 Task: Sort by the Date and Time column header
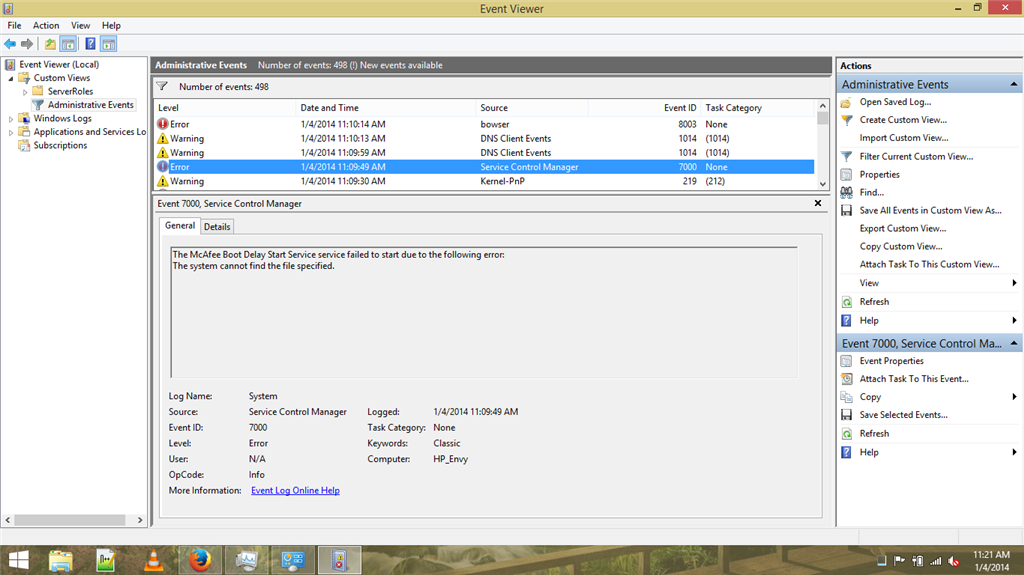[x=385, y=108]
